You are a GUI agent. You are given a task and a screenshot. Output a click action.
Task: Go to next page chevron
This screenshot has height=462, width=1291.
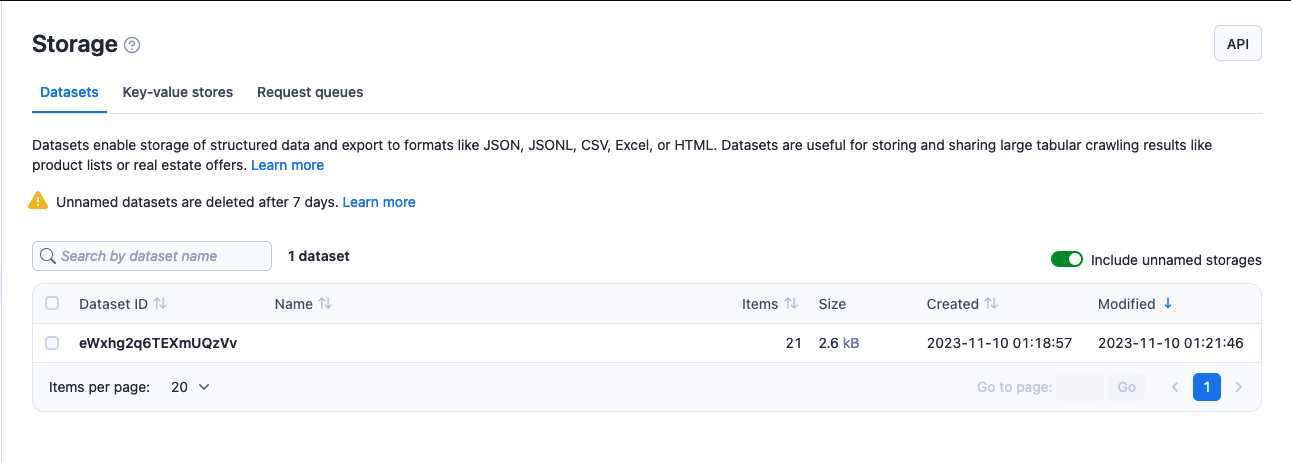pyautogui.click(x=1239, y=387)
